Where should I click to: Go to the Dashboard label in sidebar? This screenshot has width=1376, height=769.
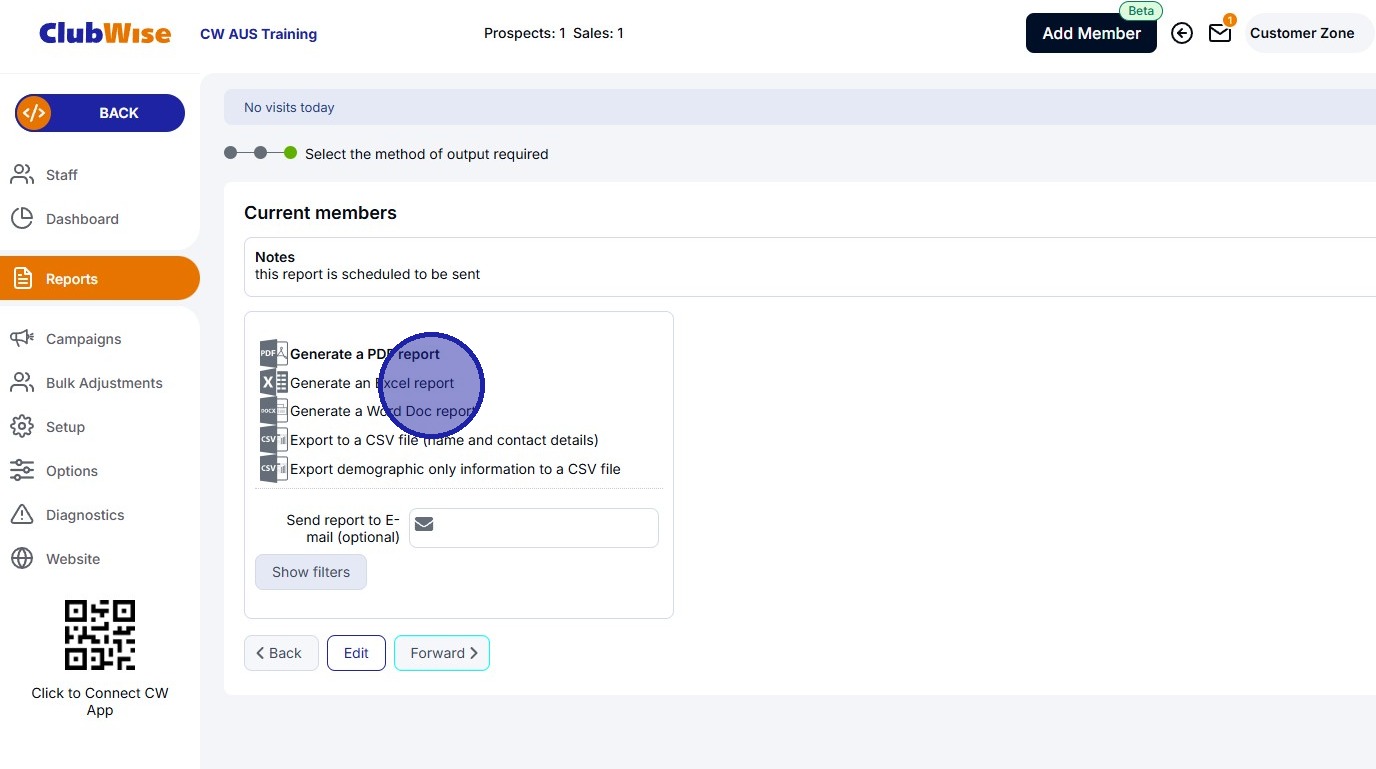82,219
